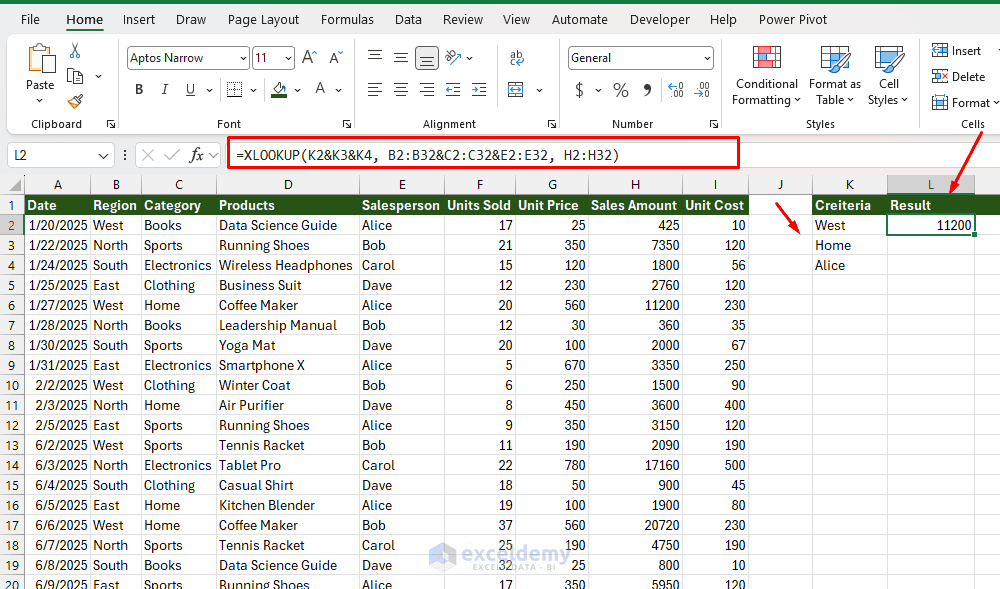Click Merge and Center icon
1000x589 pixels.
pos(515,89)
